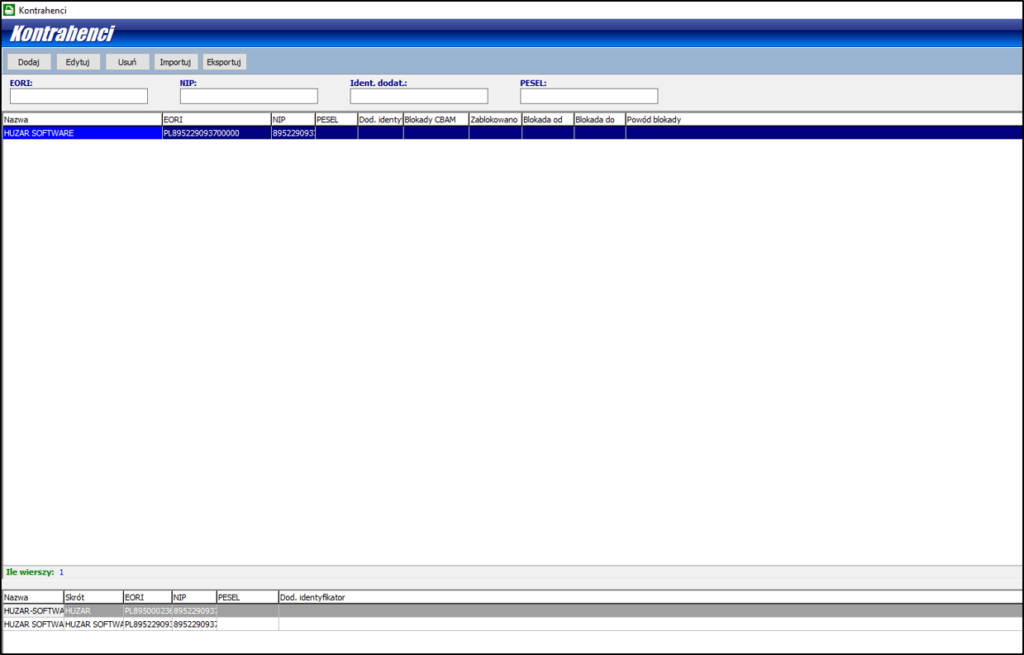Select the HUZAR-SOFTWA row with Skrót HUZAR
Screen dimensions: 1024x655
32,610
